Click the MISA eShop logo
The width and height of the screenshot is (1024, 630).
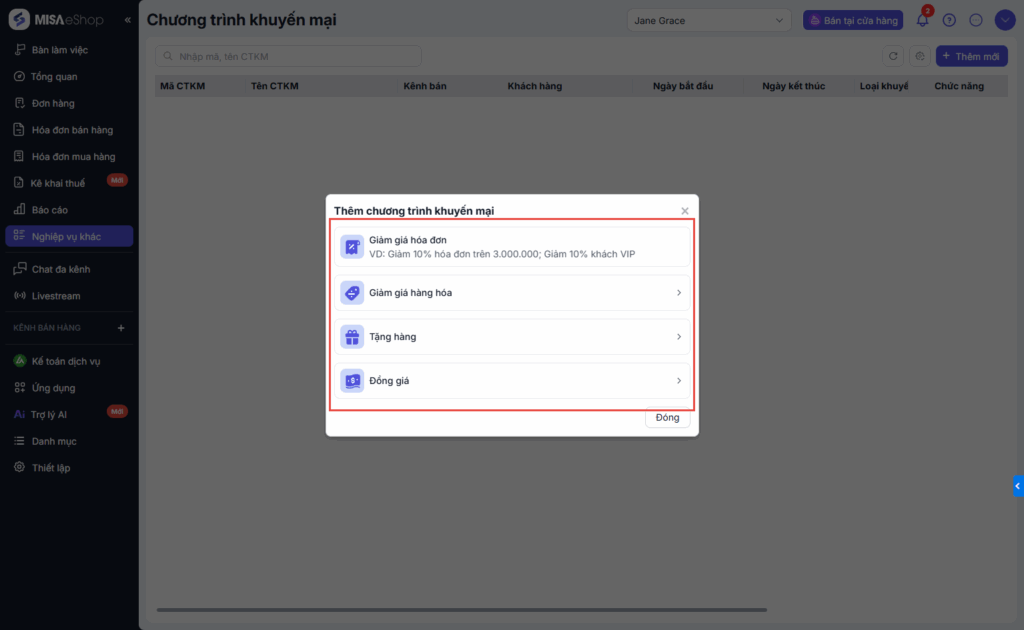[56, 20]
